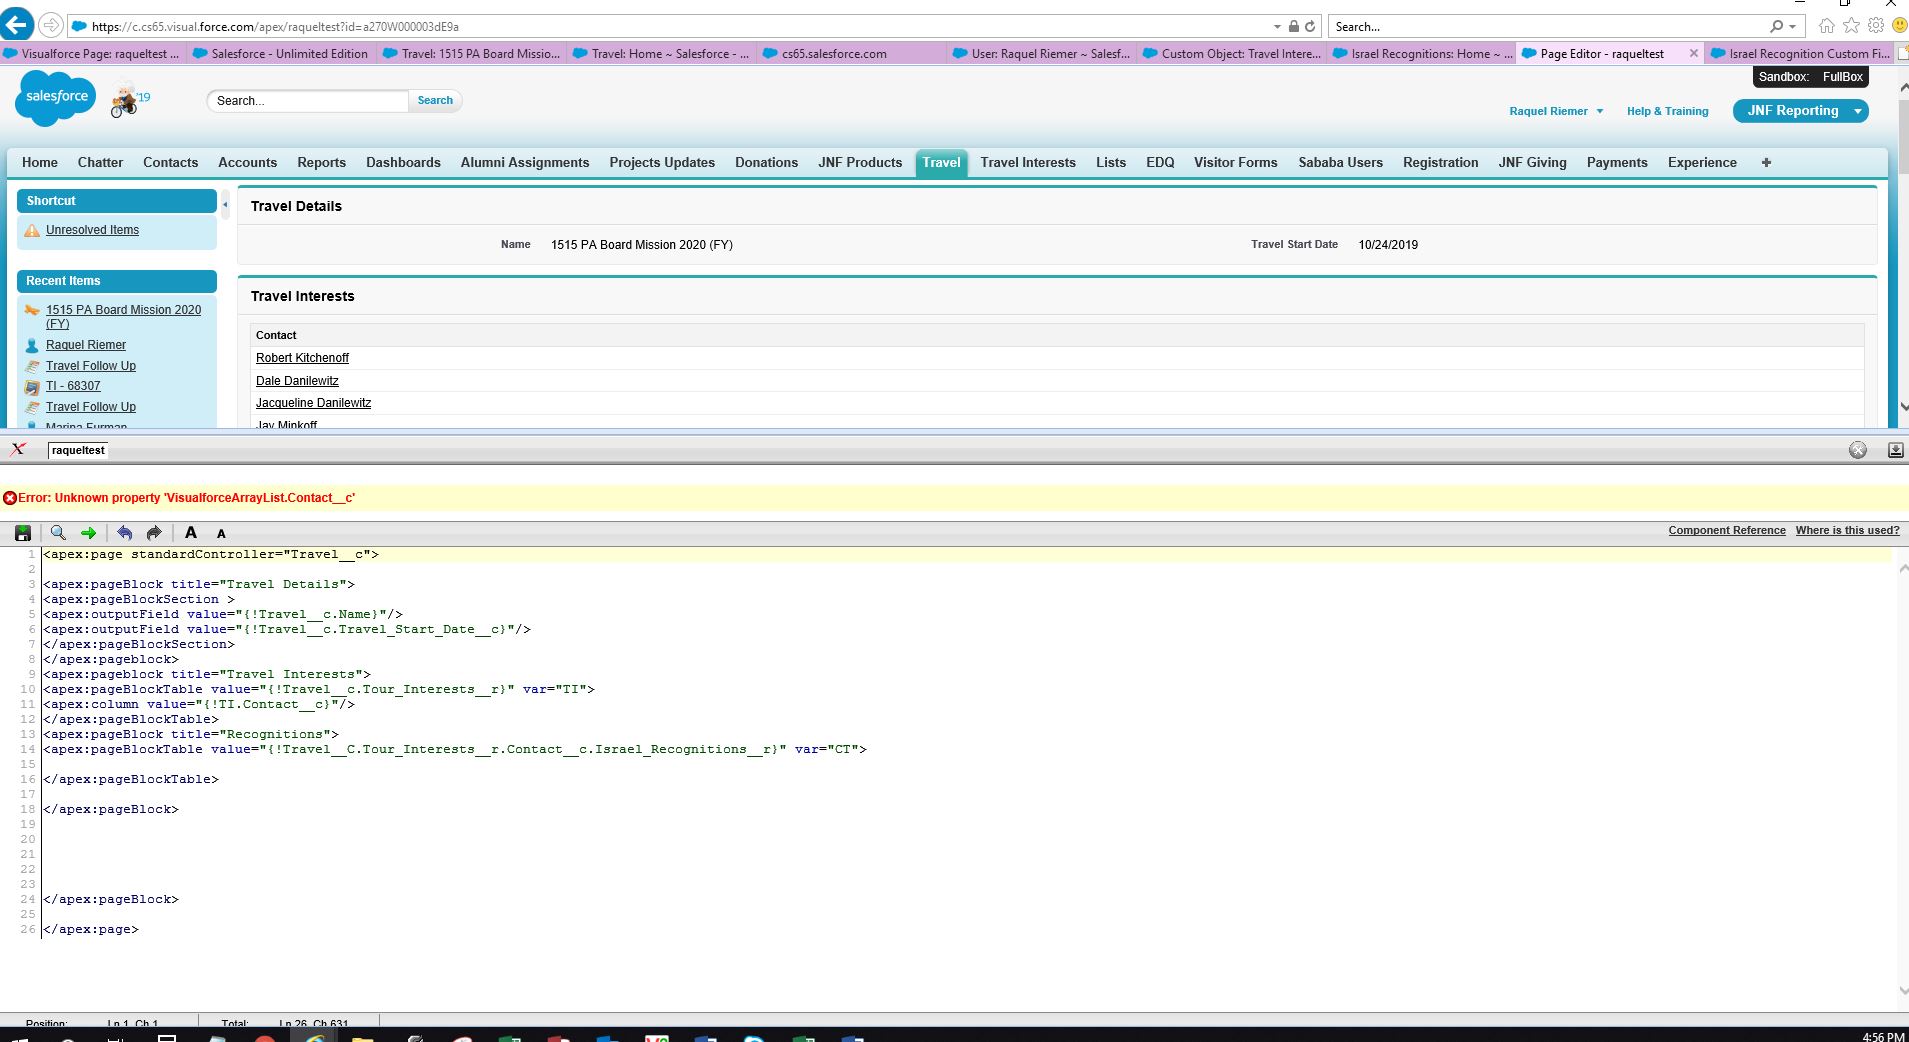Click the red error text 'VisualforceArrayList.Contact__c'
The height and width of the screenshot is (1042, 1909).
click(x=260, y=498)
